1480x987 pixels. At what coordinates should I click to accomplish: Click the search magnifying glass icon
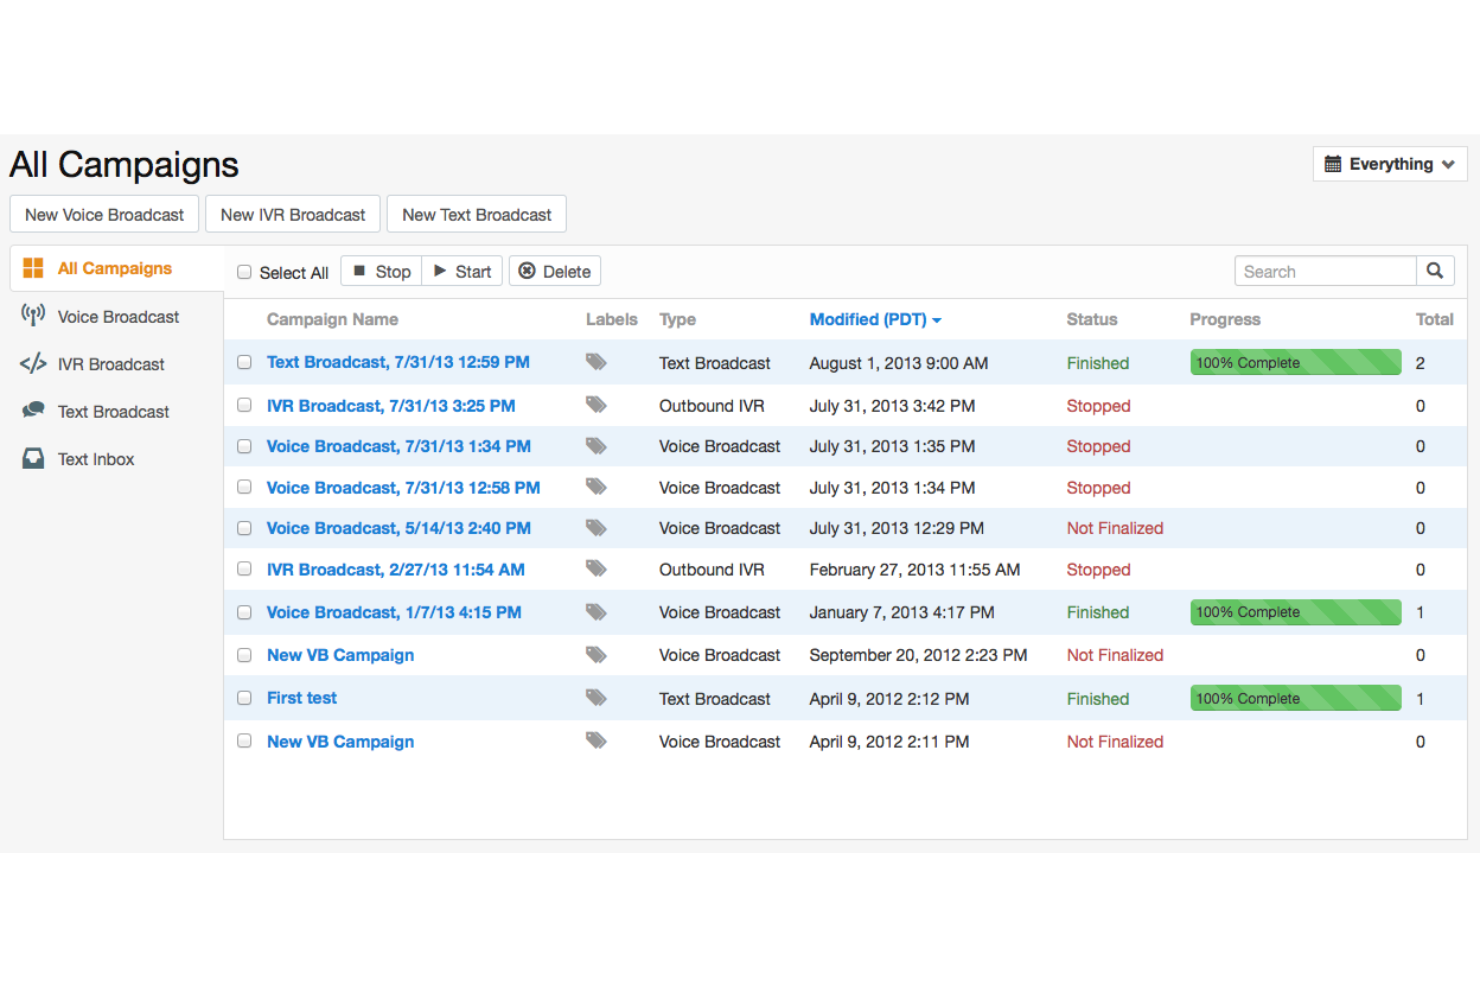[x=1434, y=271]
